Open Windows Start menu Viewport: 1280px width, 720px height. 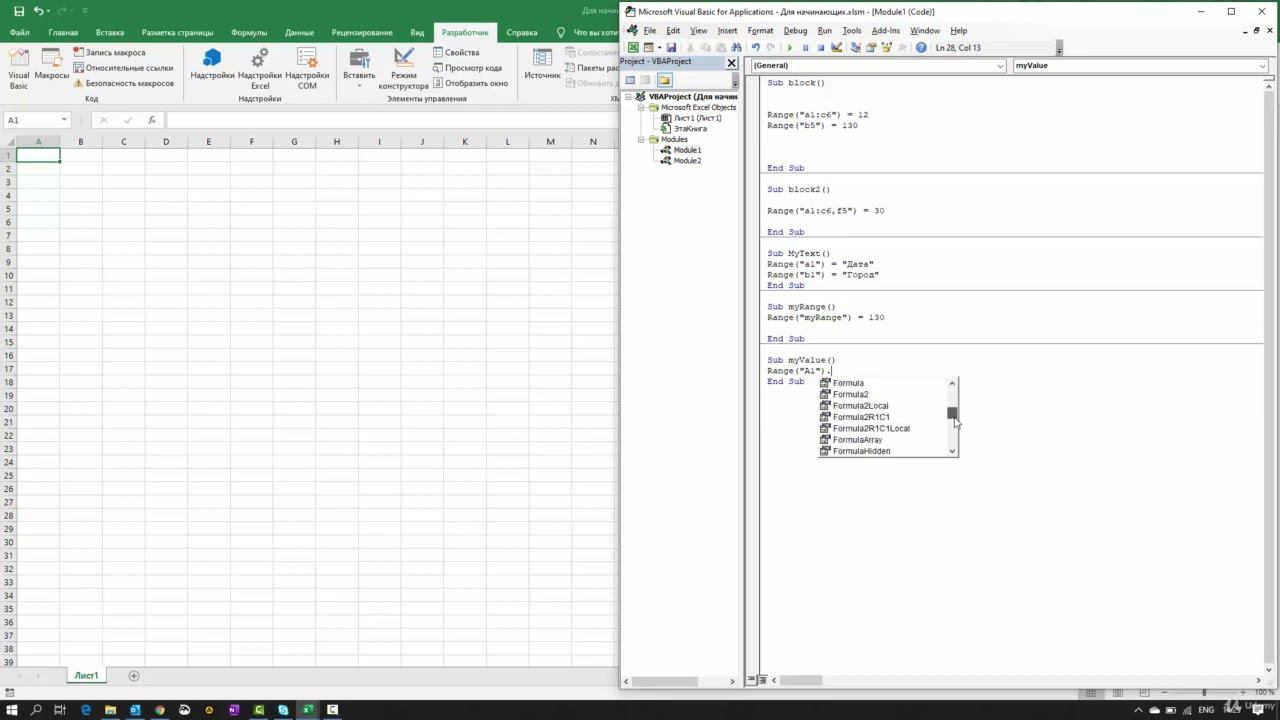[x=12, y=710]
